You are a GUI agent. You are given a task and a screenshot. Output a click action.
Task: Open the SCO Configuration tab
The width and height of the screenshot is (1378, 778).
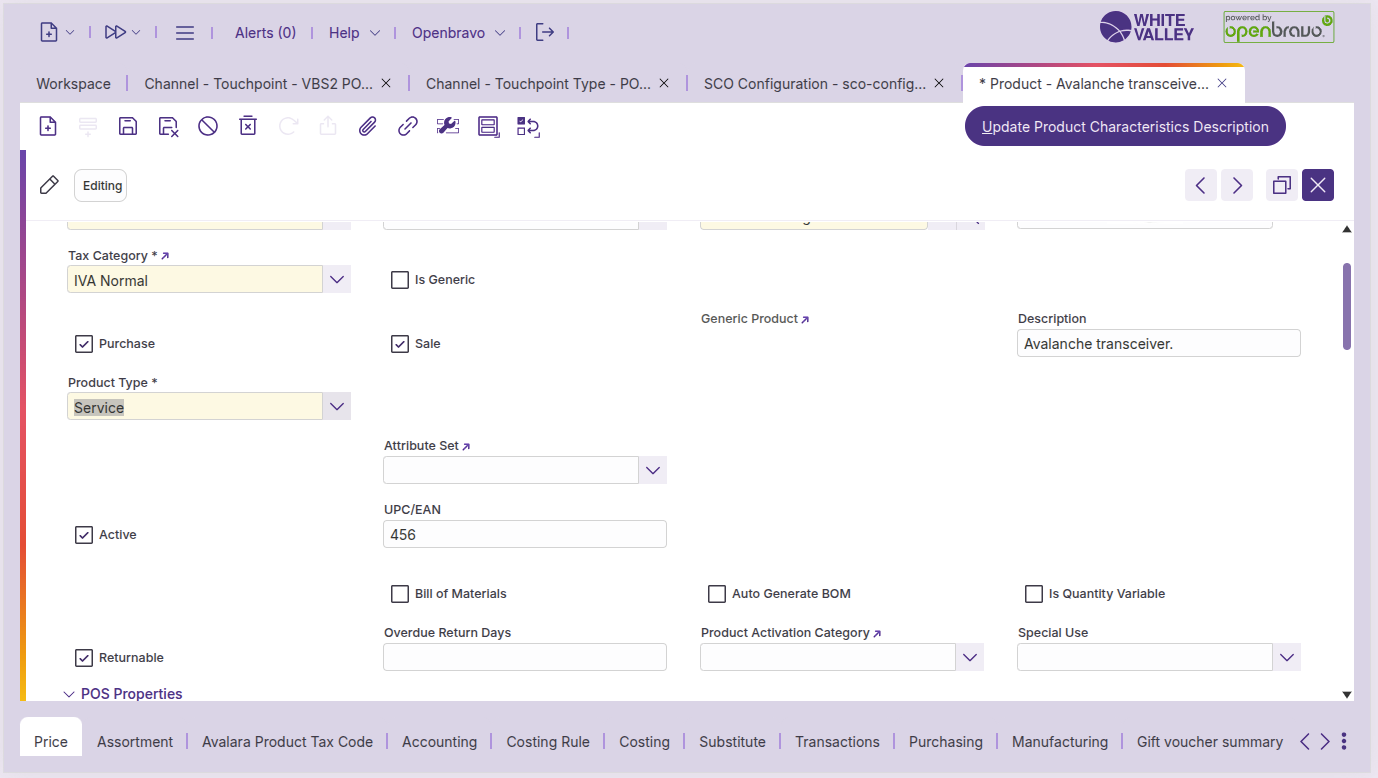pyautogui.click(x=814, y=84)
